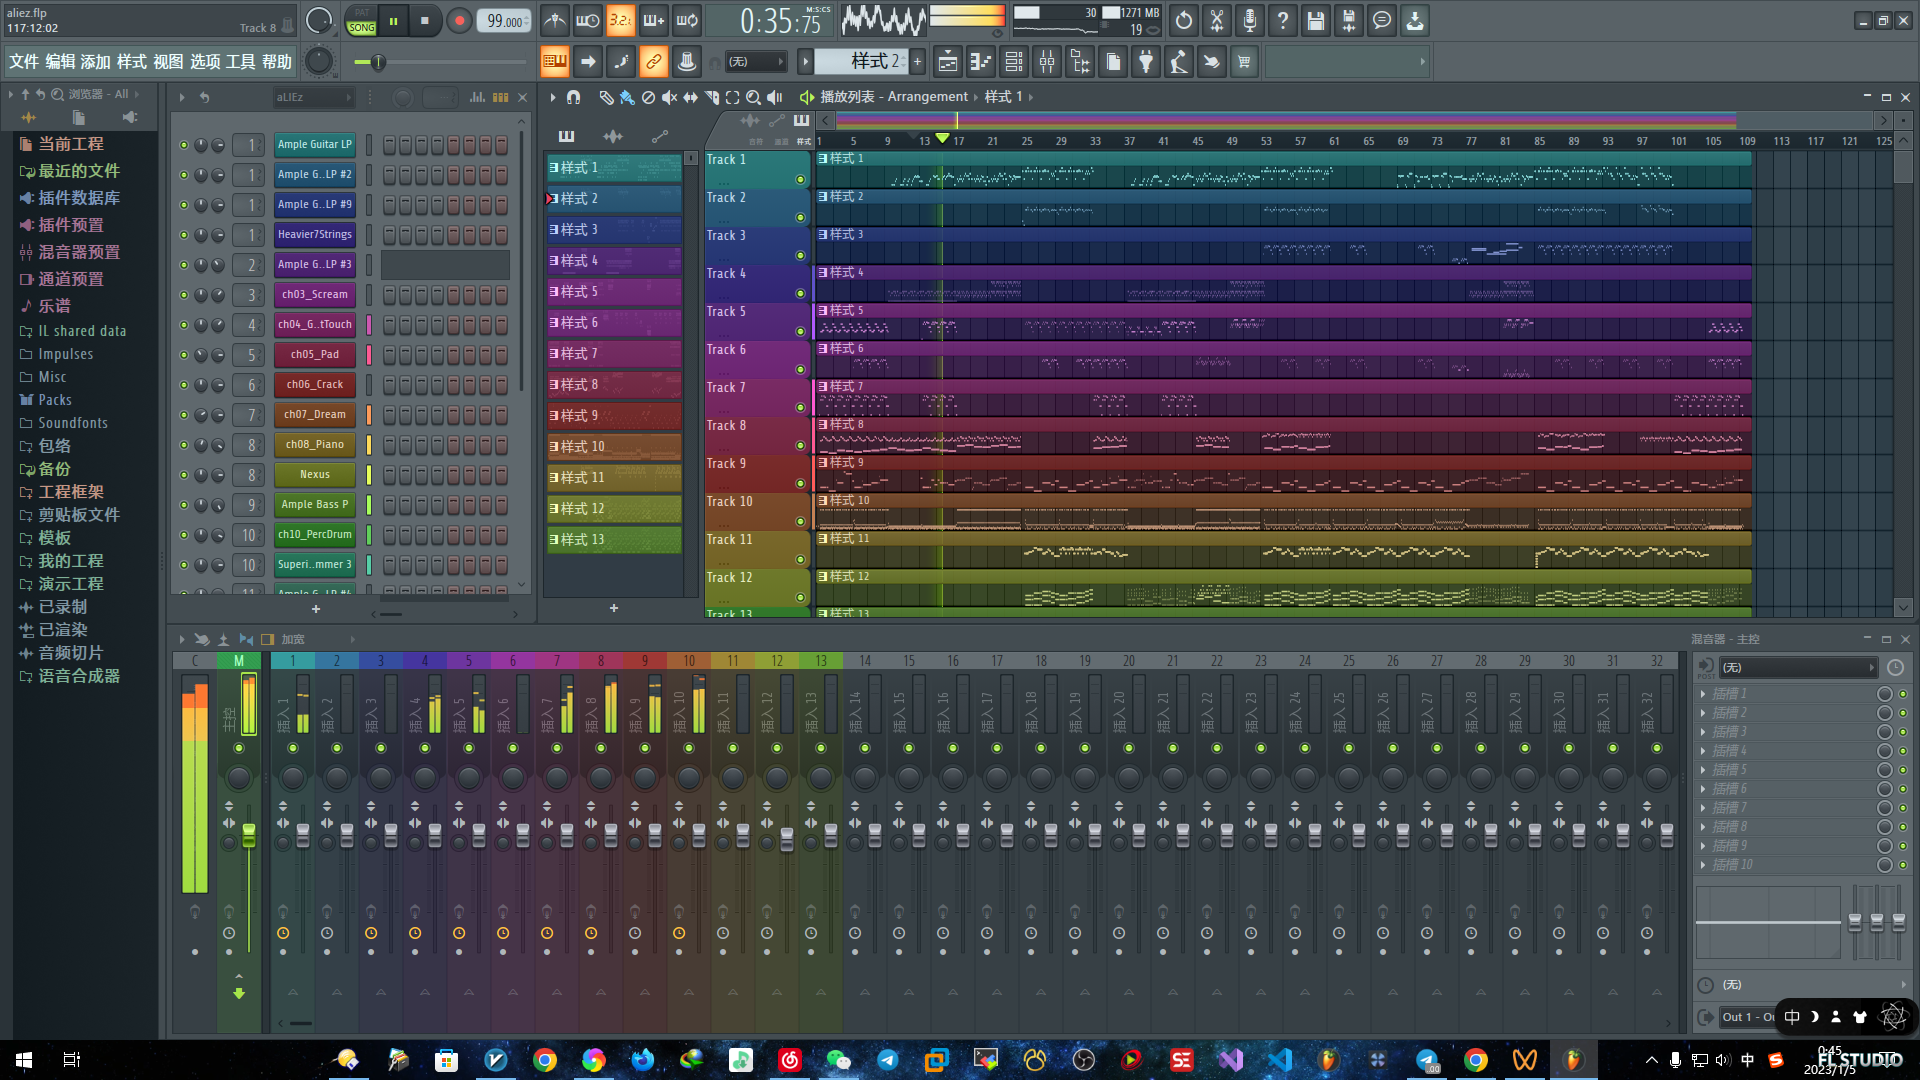Open the Piano Roll view icon
The width and height of the screenshot is (1920, 1080).
[981, 62]
